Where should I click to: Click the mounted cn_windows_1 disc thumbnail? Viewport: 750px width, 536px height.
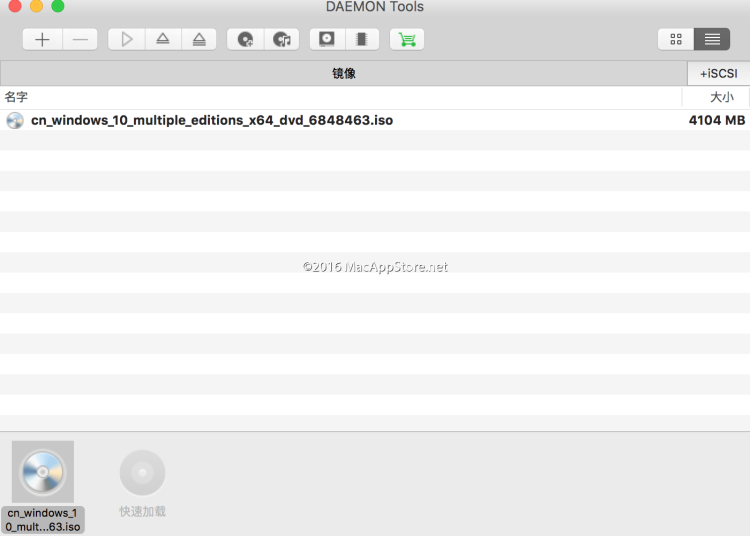coord(43,472)
